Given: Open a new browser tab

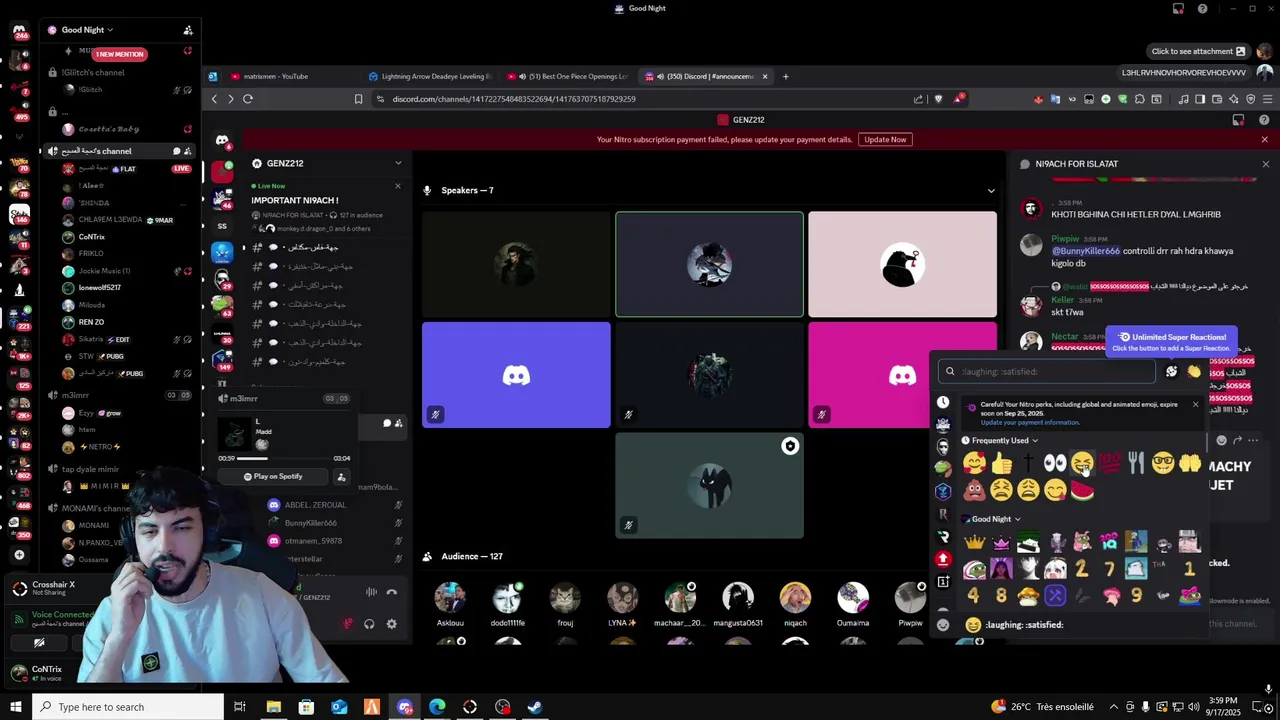Looking at the screenshot, I should pos(785,76).
